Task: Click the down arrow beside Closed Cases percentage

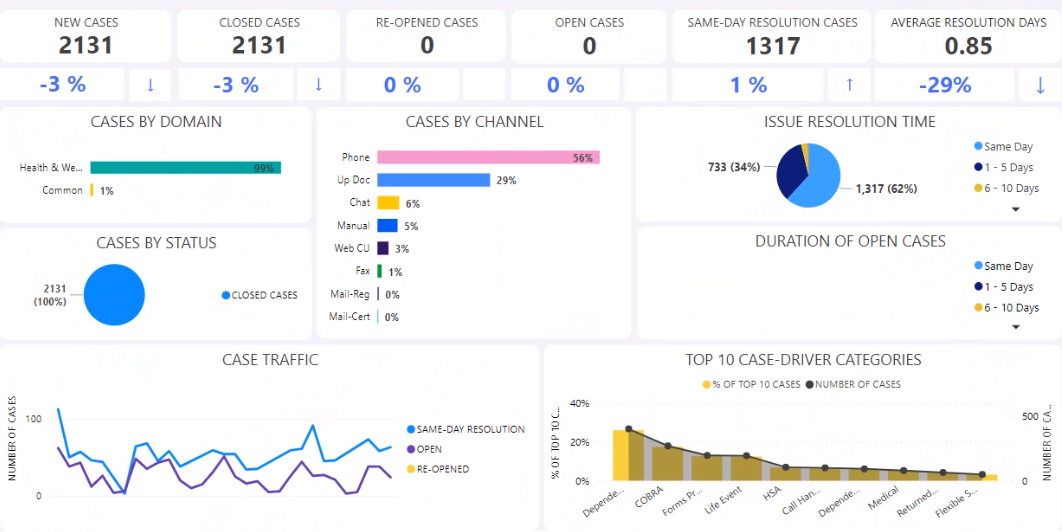Action: (x=318, y=84)
